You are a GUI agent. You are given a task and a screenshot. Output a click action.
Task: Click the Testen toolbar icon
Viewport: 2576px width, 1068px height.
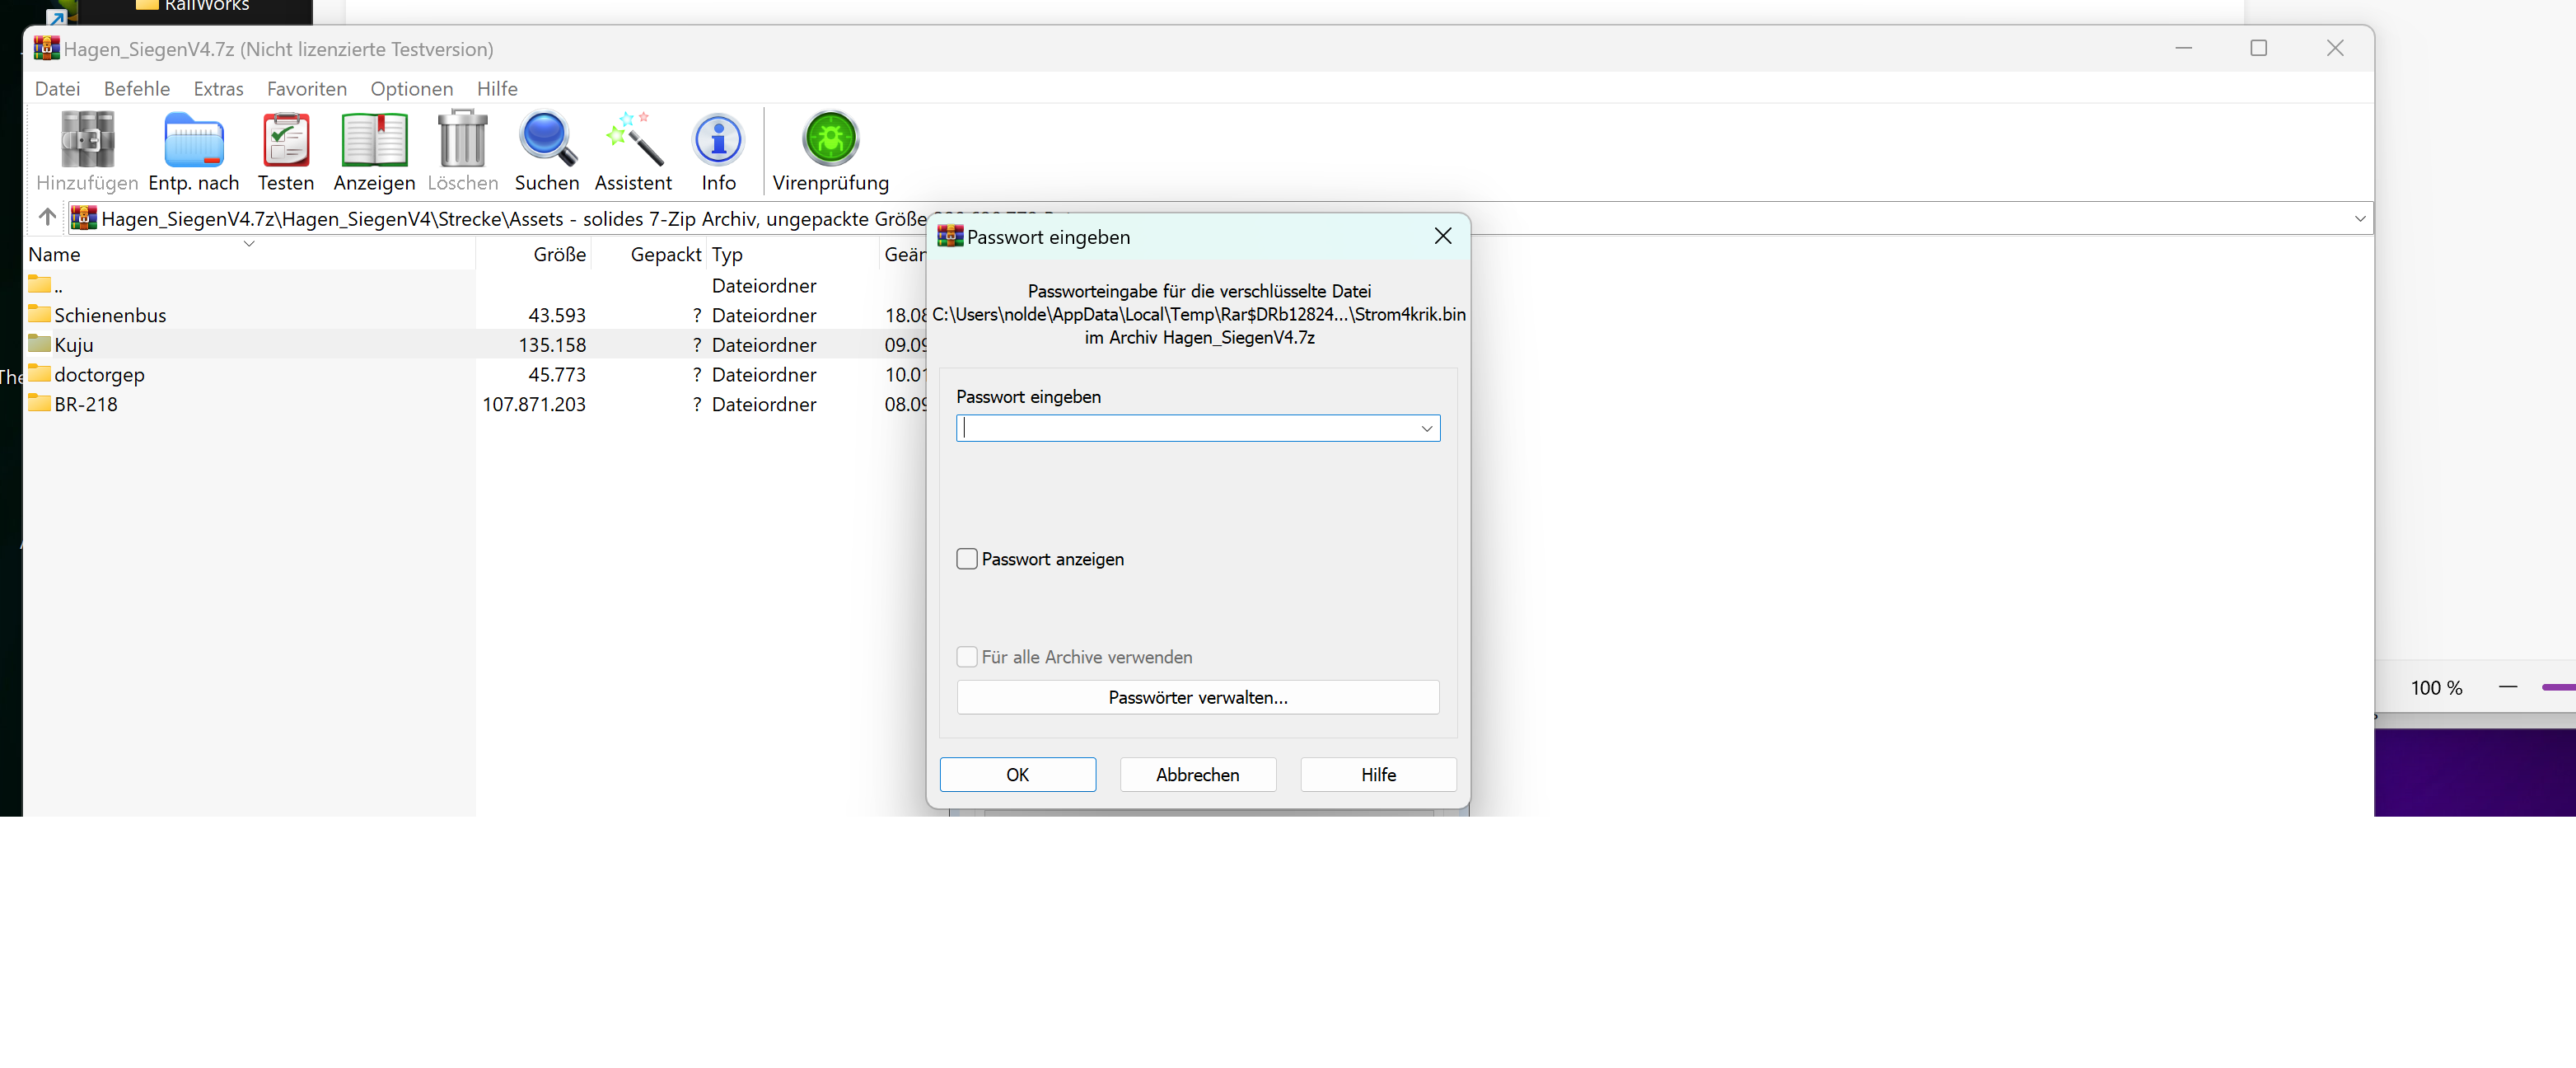point(286,140)
